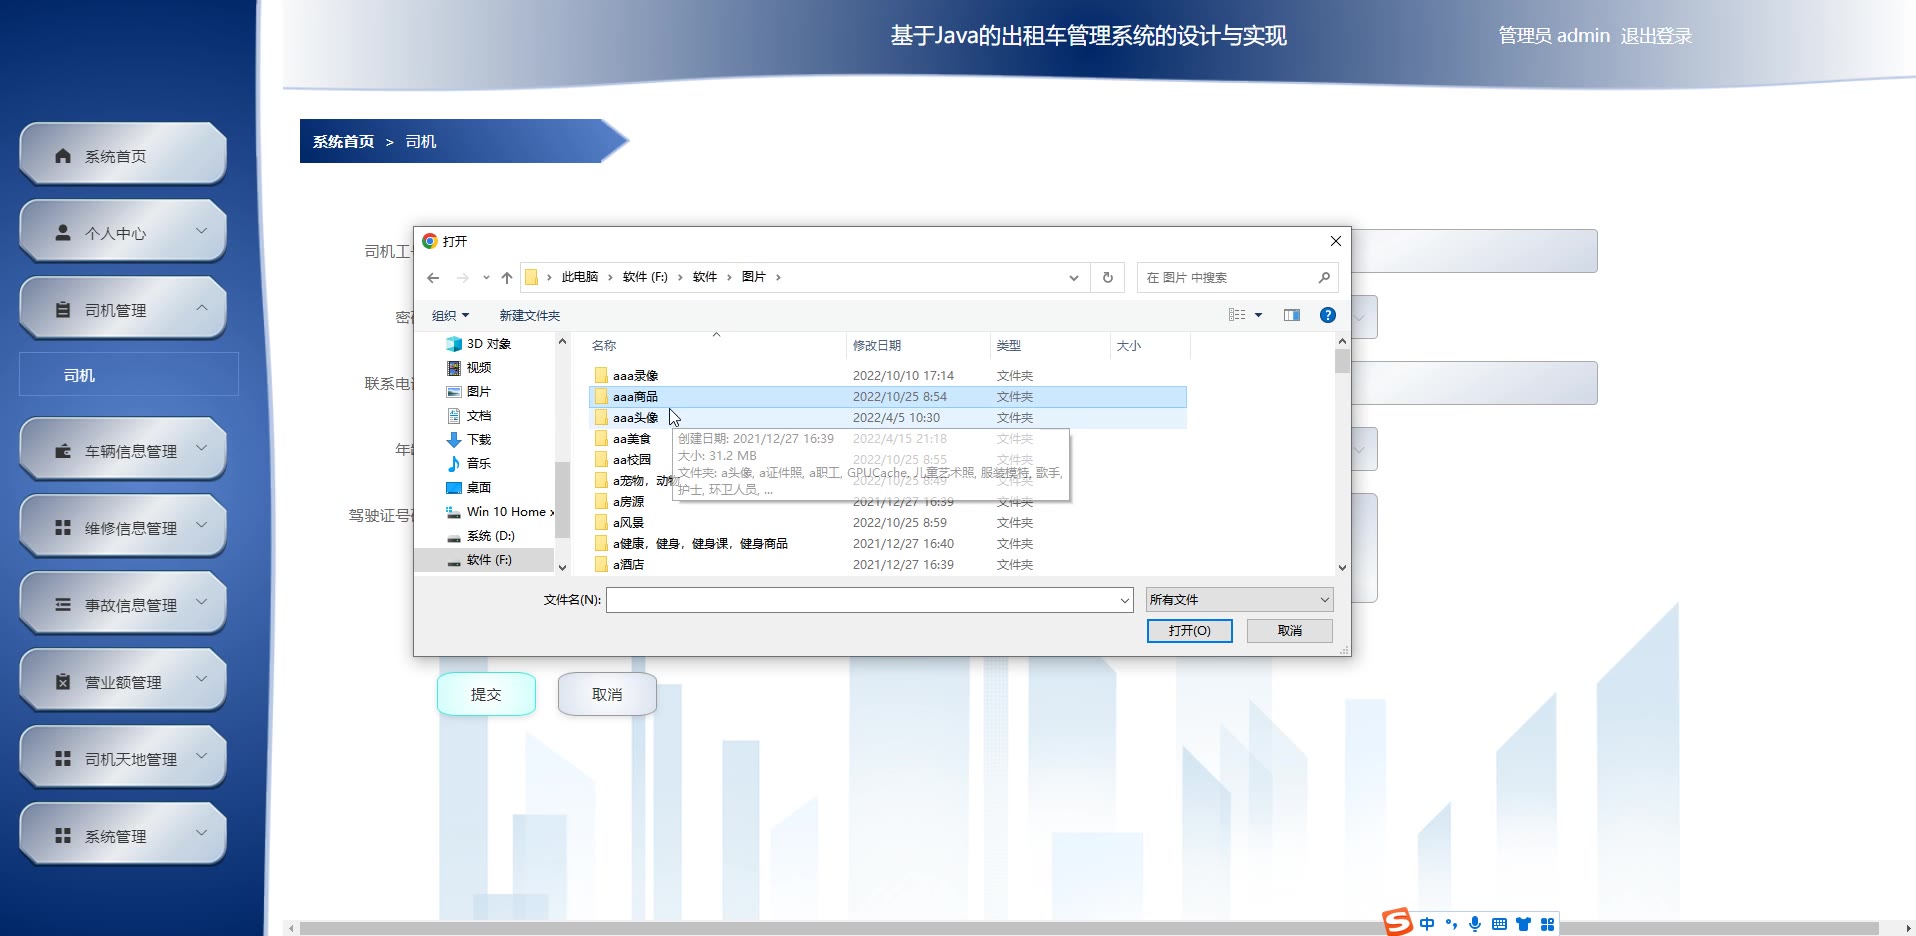Click the 文件名 input field
The width and height of the screenshot is (1916, 936).
click(x=869, y=600)
